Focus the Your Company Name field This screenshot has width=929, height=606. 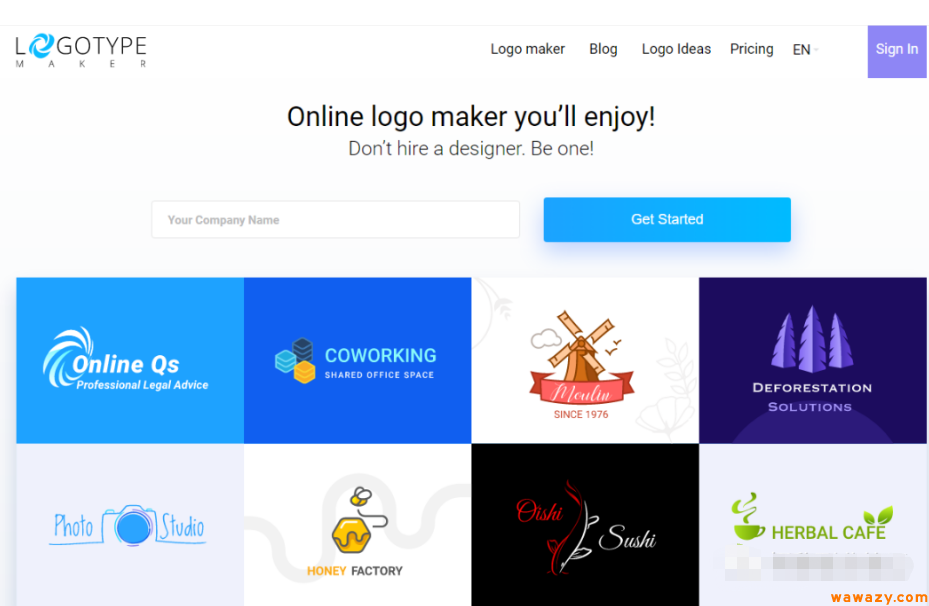click(x=335, y=220)
